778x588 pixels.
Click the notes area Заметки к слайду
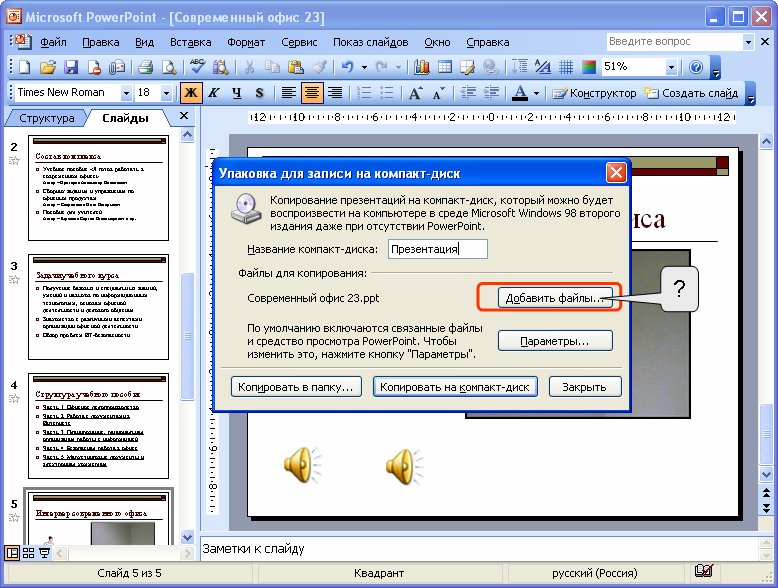click(x=254, y=549)
